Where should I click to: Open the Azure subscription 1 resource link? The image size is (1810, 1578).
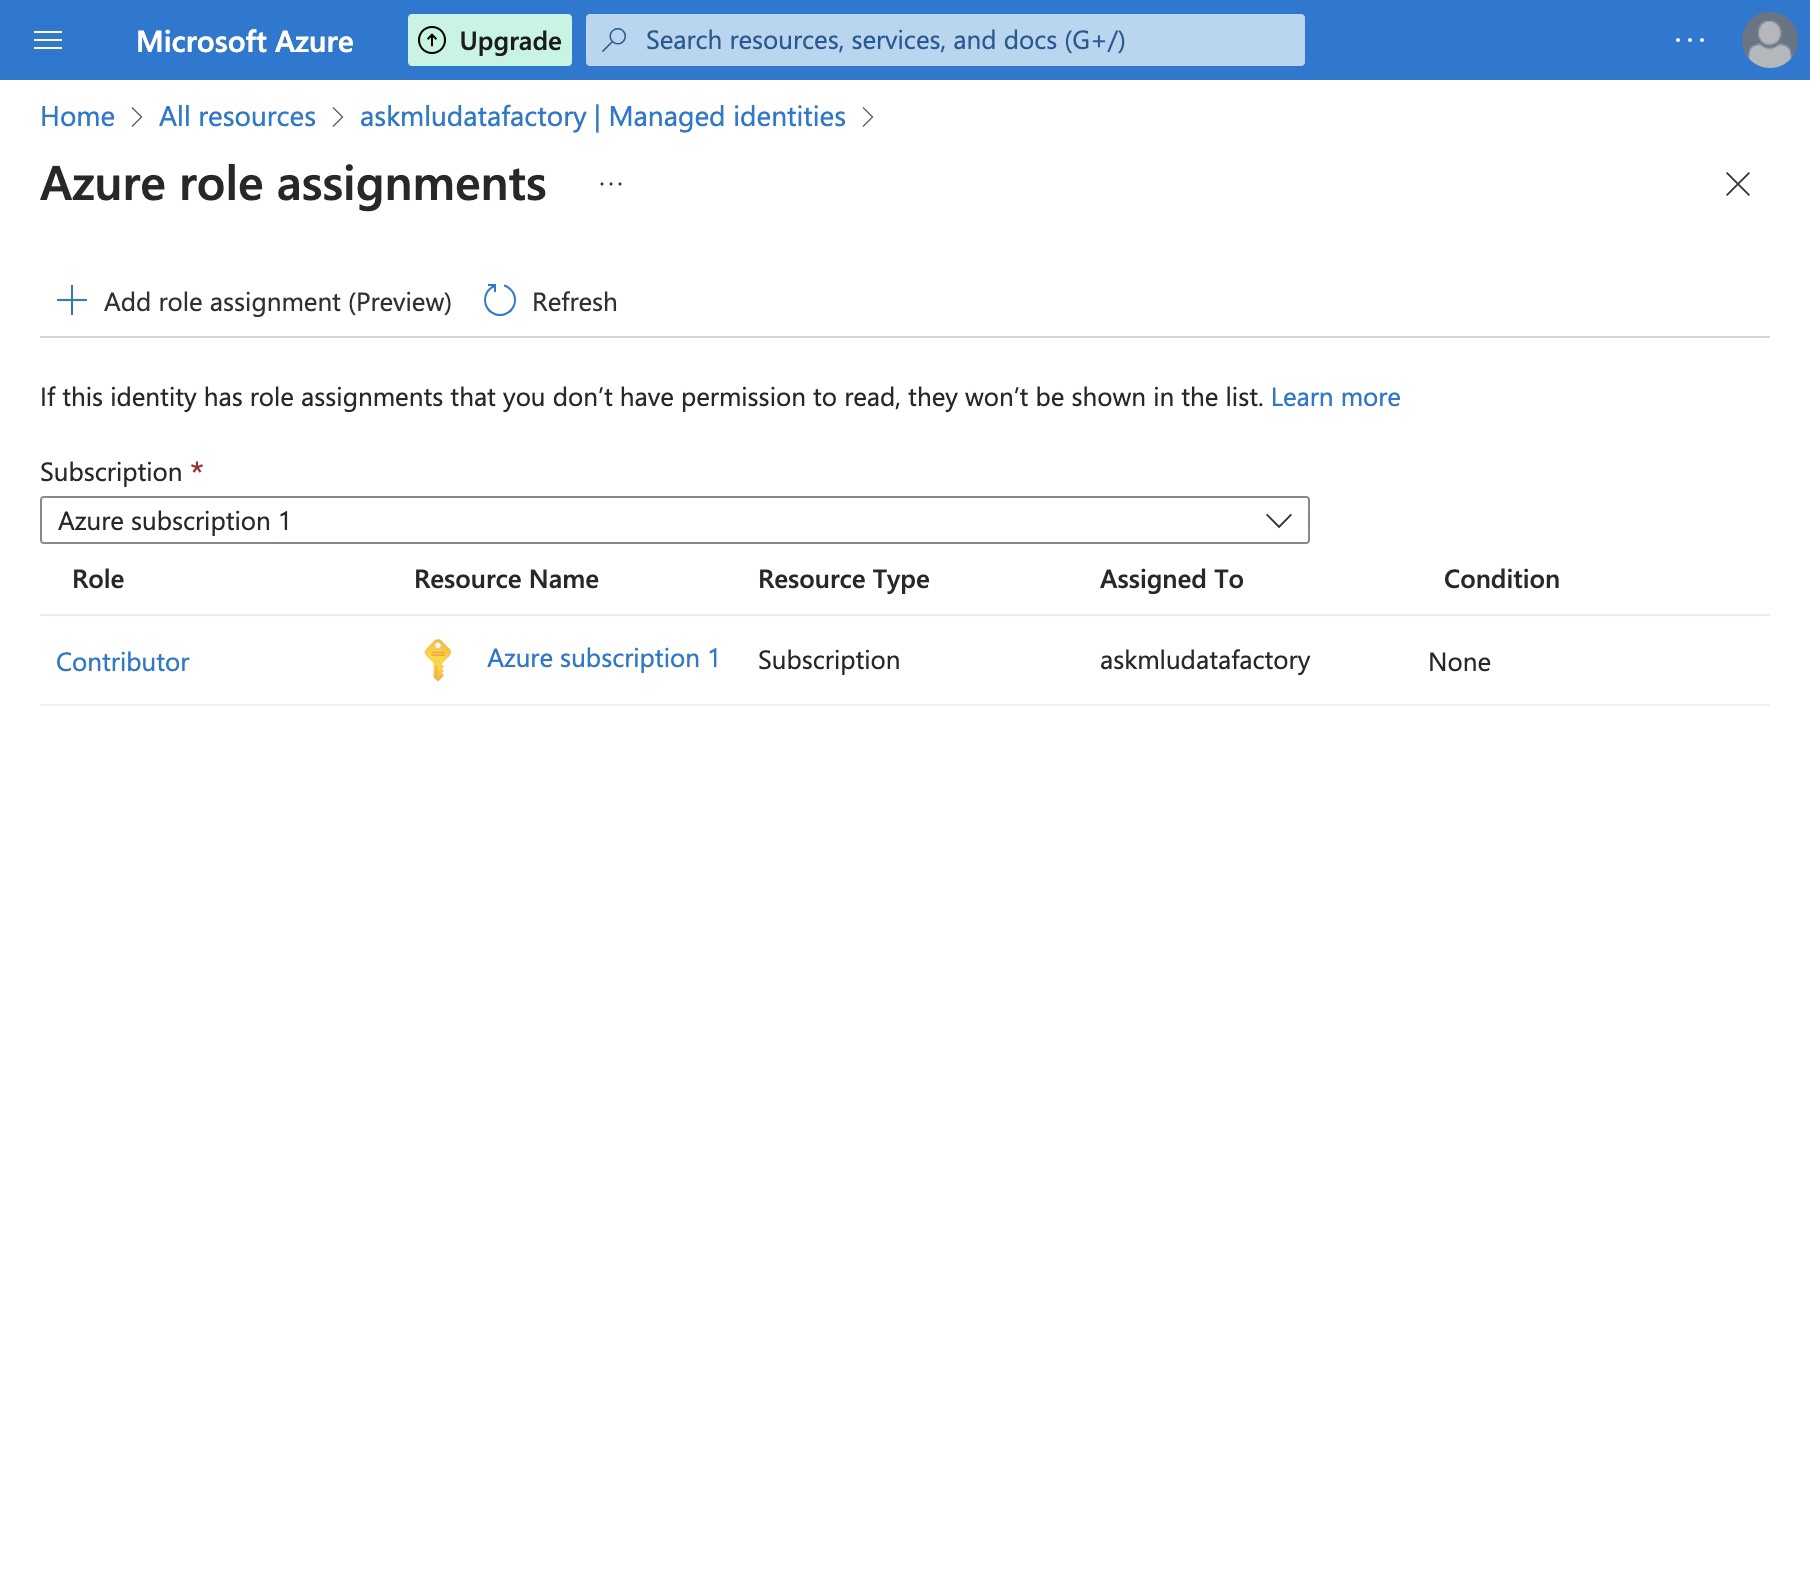(603, 658)
